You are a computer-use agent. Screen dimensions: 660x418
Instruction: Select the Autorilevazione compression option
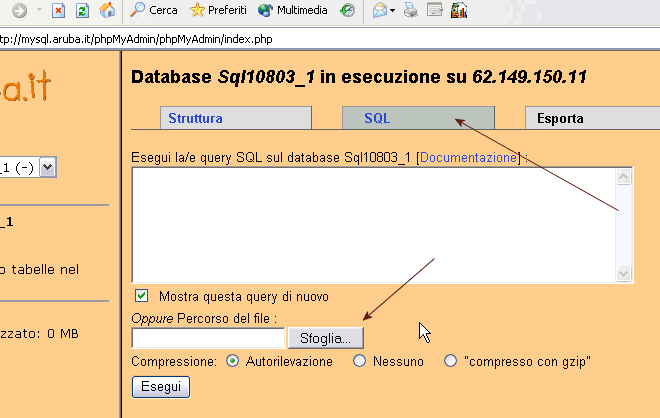(233, 361)
